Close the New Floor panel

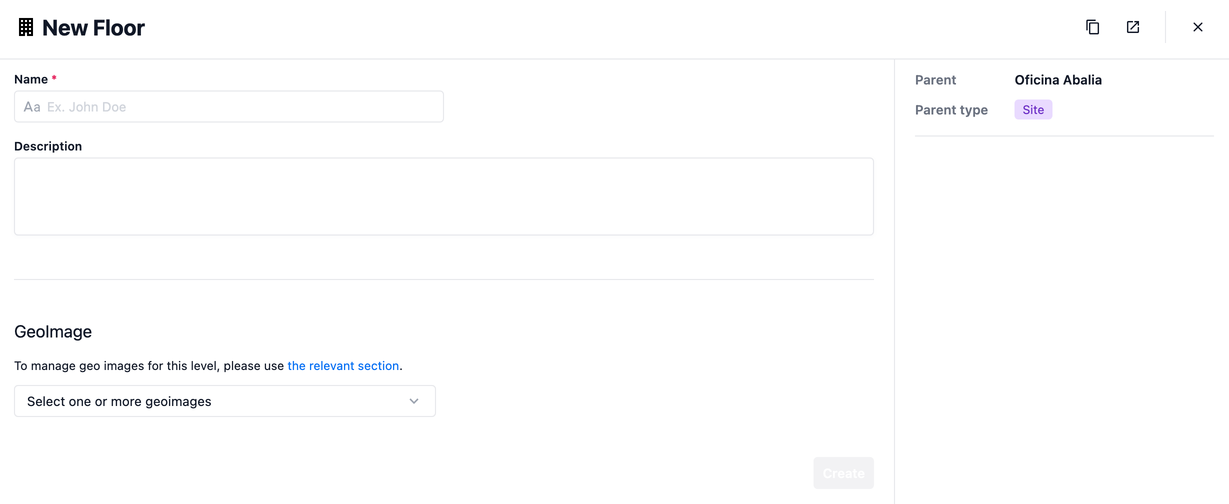1197,27
